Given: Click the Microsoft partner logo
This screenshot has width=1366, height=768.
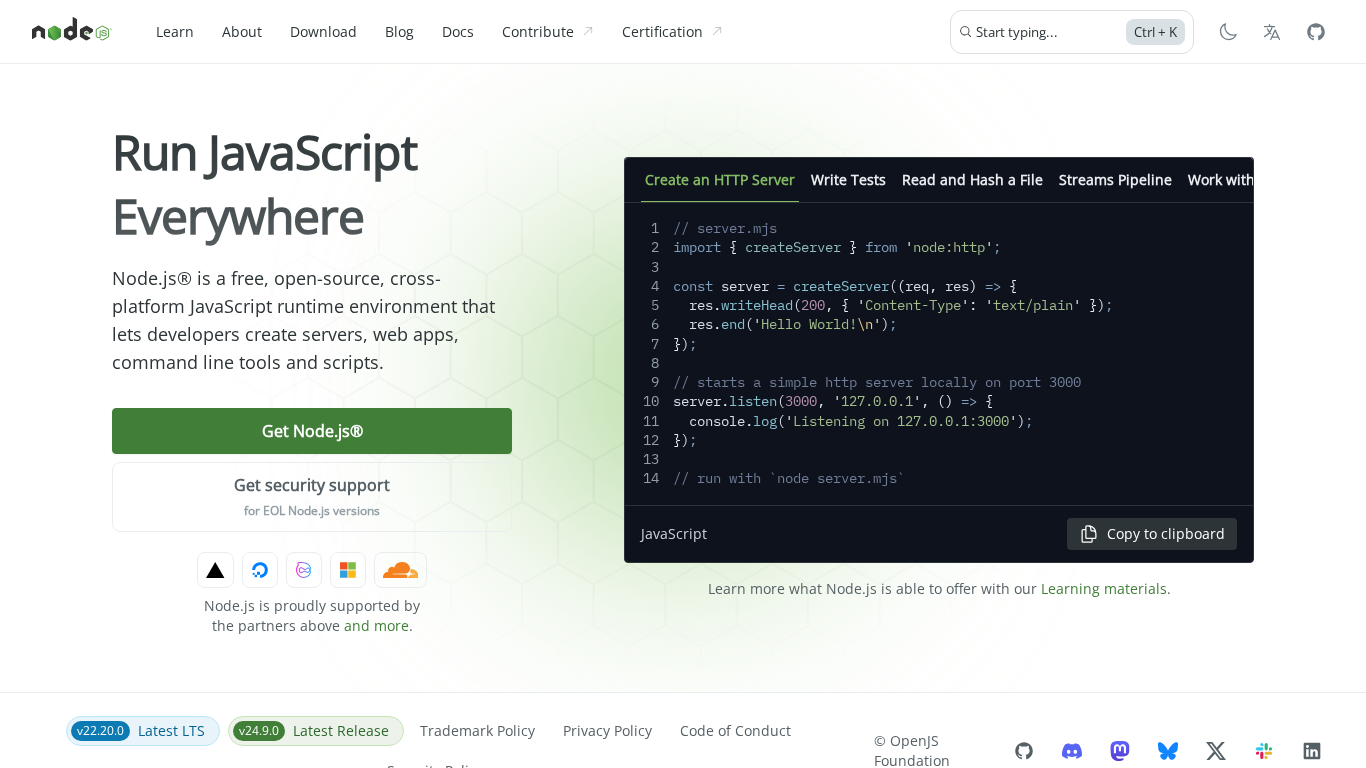Looking at the screenshot, I should 348,570.
